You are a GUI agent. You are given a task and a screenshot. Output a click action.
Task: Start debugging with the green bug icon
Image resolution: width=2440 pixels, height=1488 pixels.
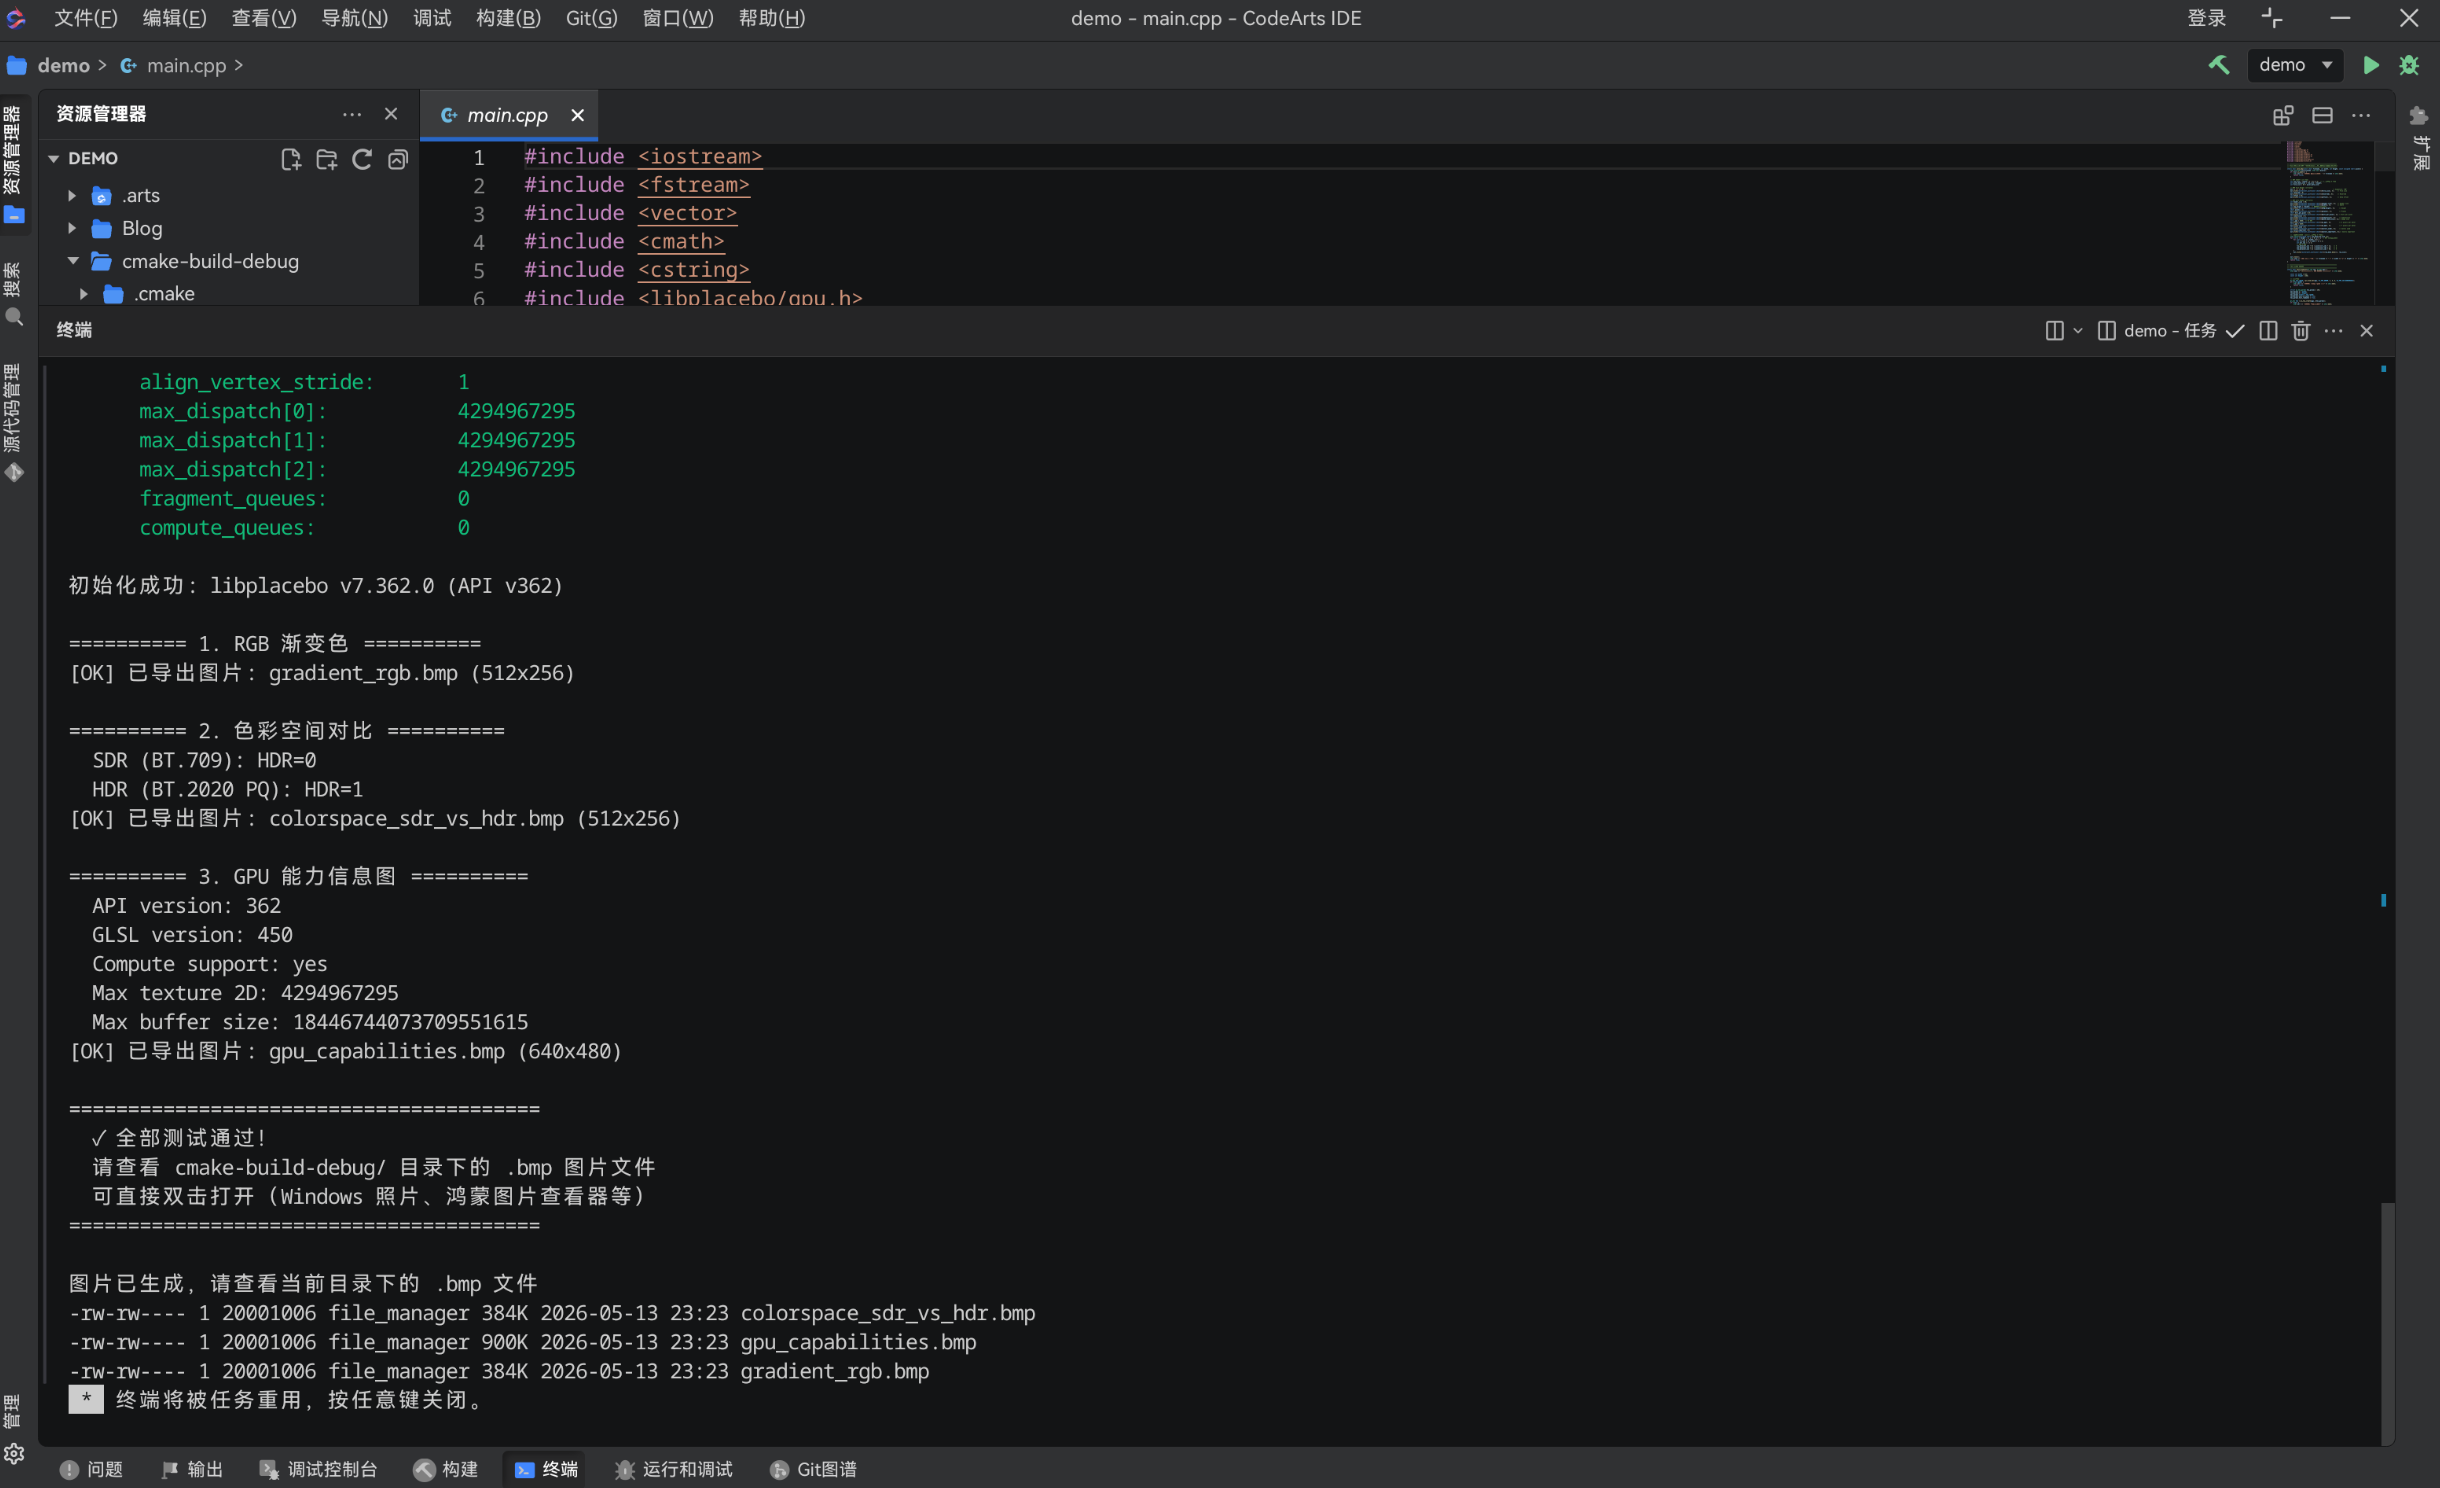click(2409, 65)
